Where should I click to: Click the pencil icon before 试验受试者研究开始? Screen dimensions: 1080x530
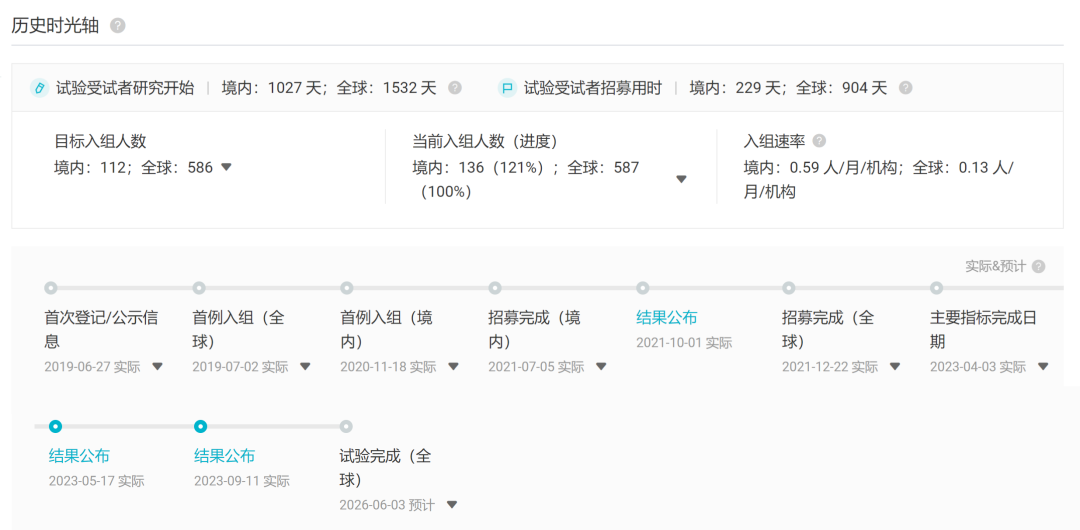click(39, 88)
